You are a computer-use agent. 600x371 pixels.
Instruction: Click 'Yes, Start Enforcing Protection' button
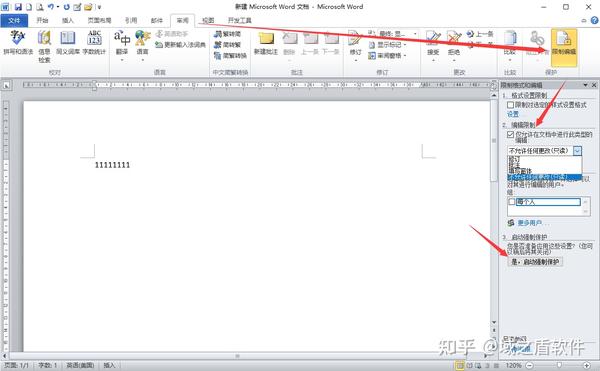[535, 262]
